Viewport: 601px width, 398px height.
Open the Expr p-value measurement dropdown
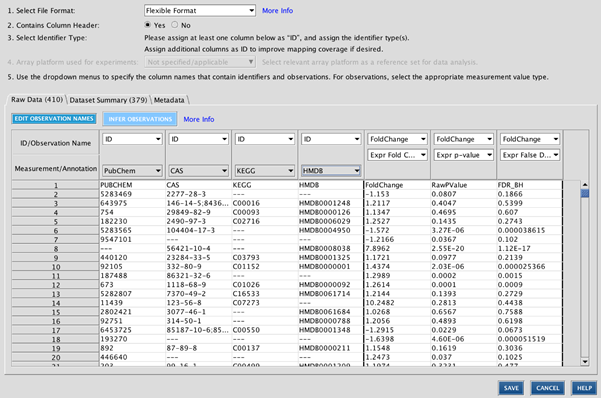coord(463,155)
